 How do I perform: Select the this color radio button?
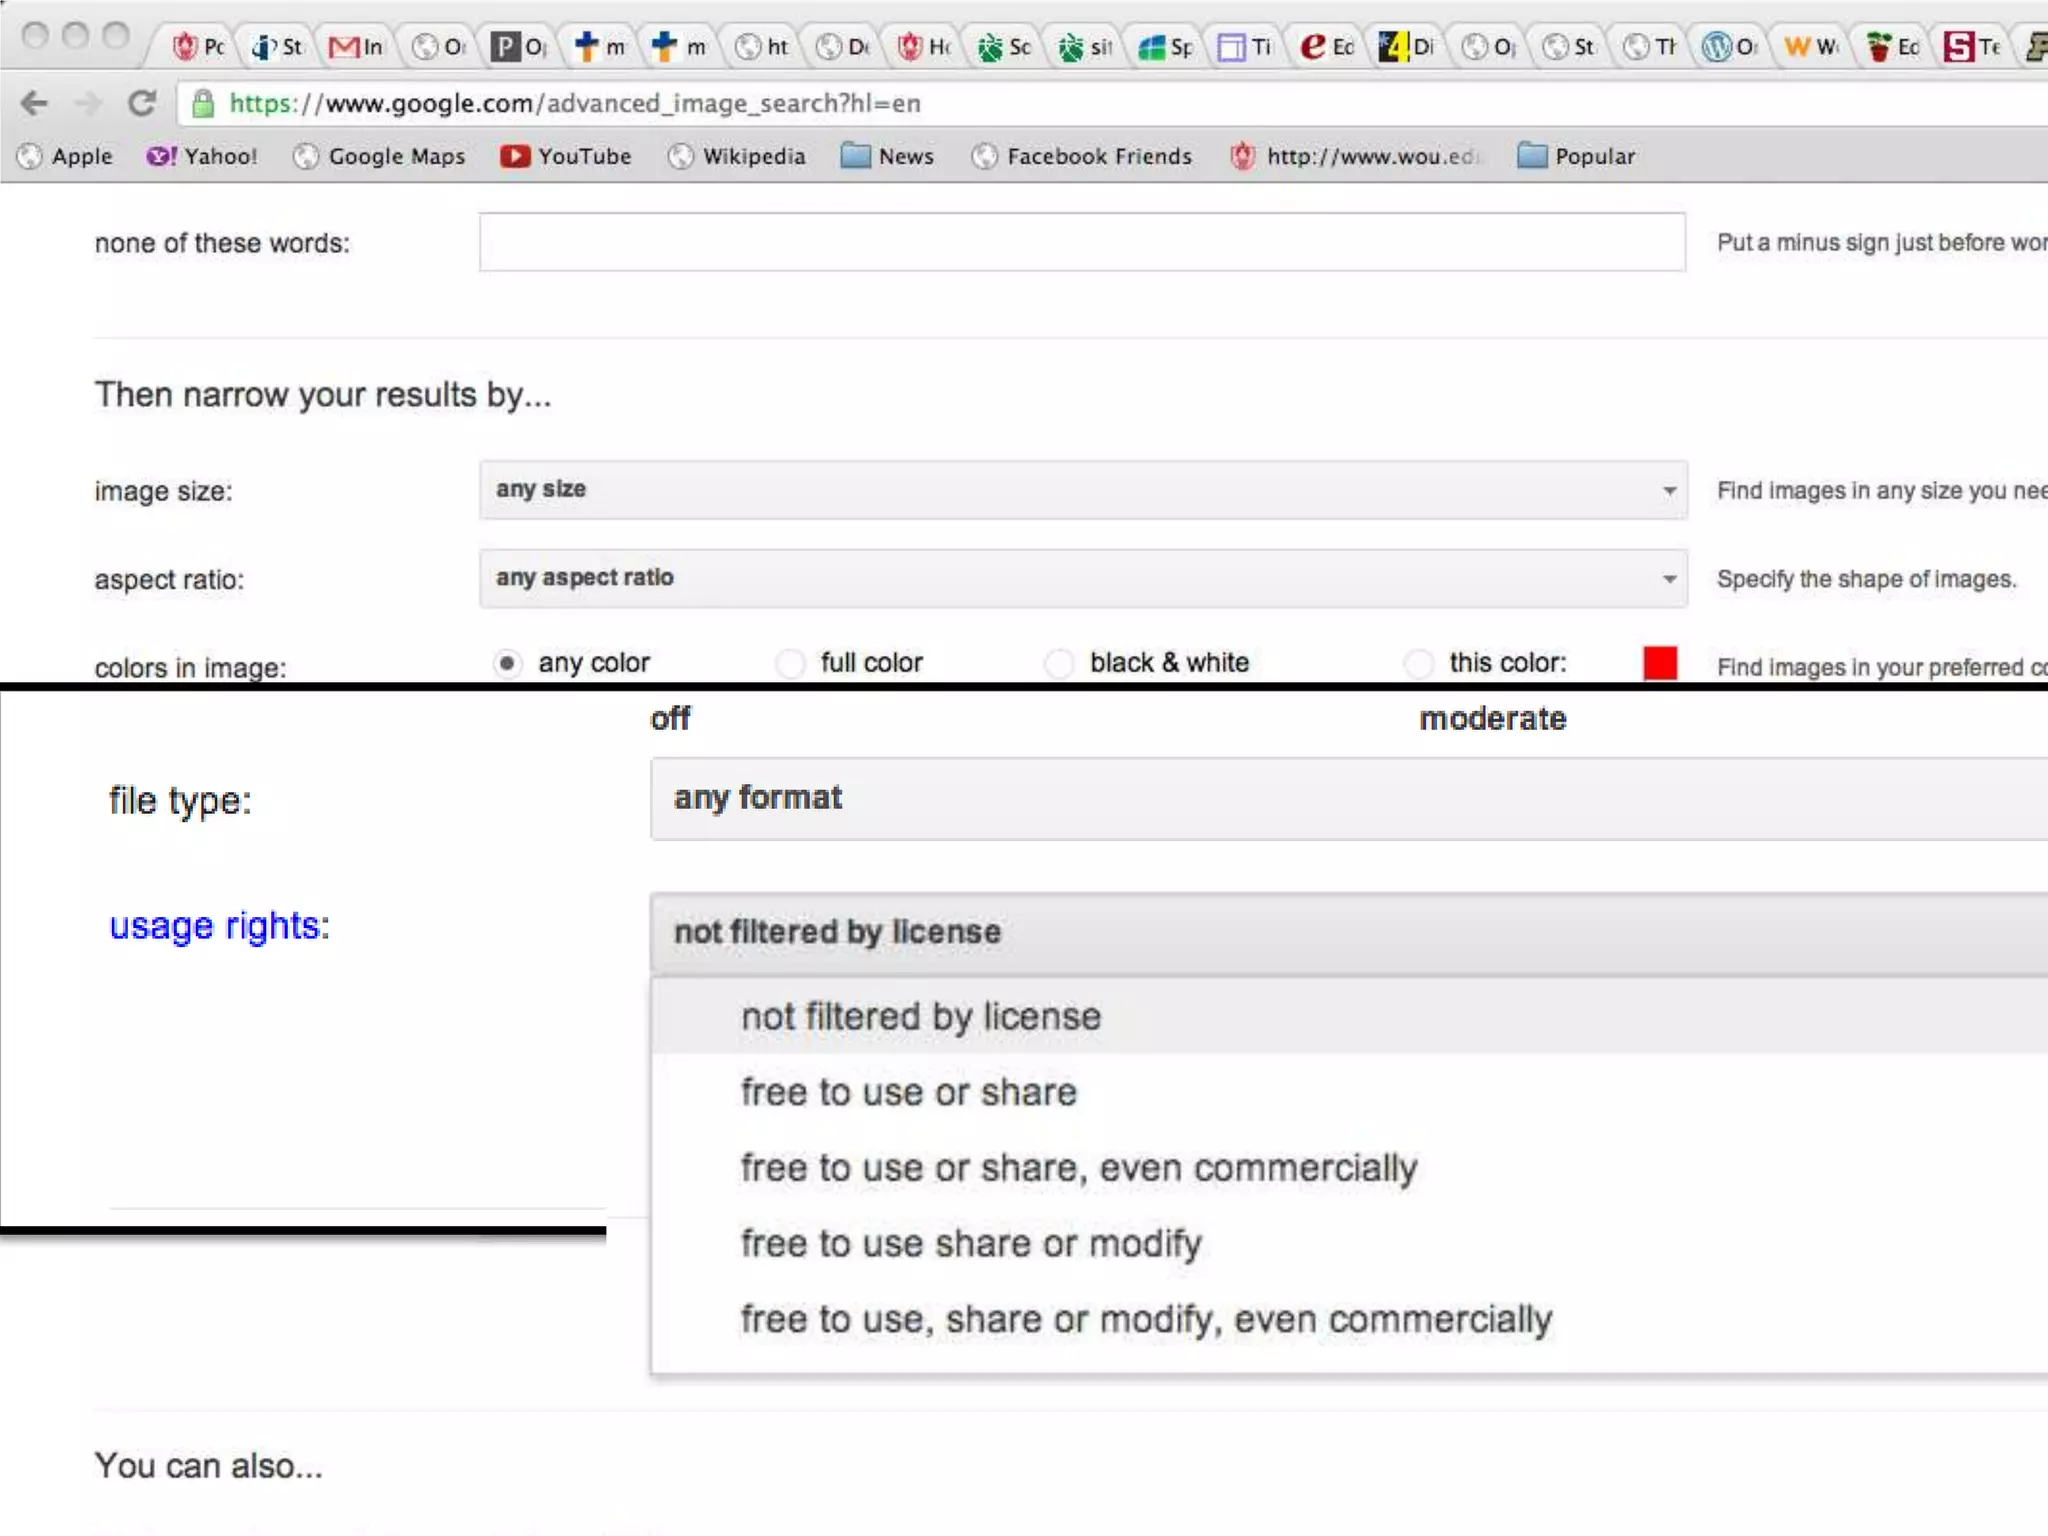tap(1419, 663)
